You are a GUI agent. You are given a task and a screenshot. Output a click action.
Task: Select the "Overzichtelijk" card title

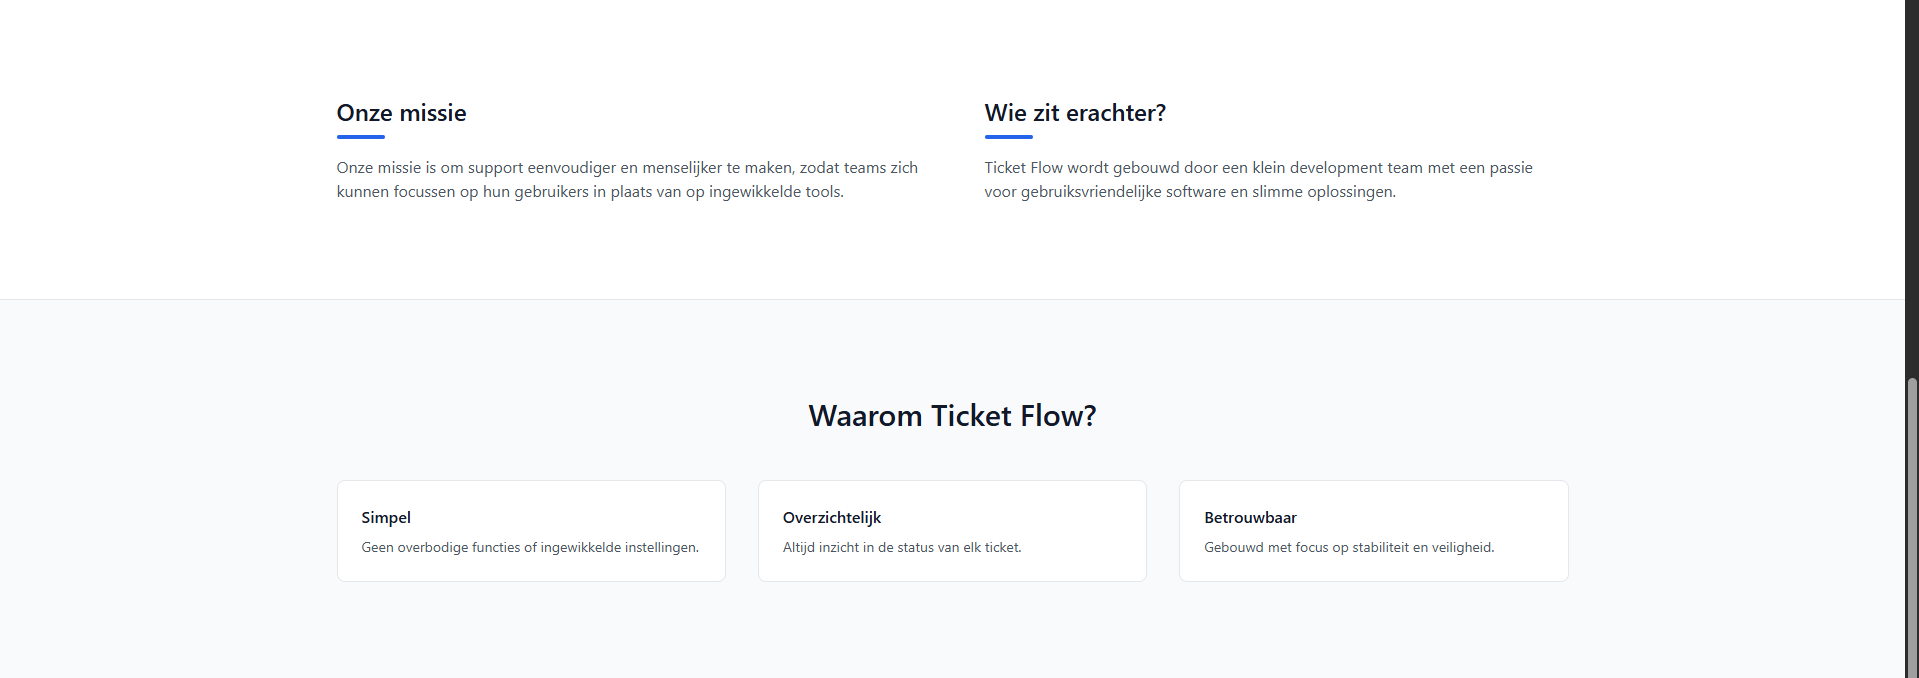[x=832, y=518]
